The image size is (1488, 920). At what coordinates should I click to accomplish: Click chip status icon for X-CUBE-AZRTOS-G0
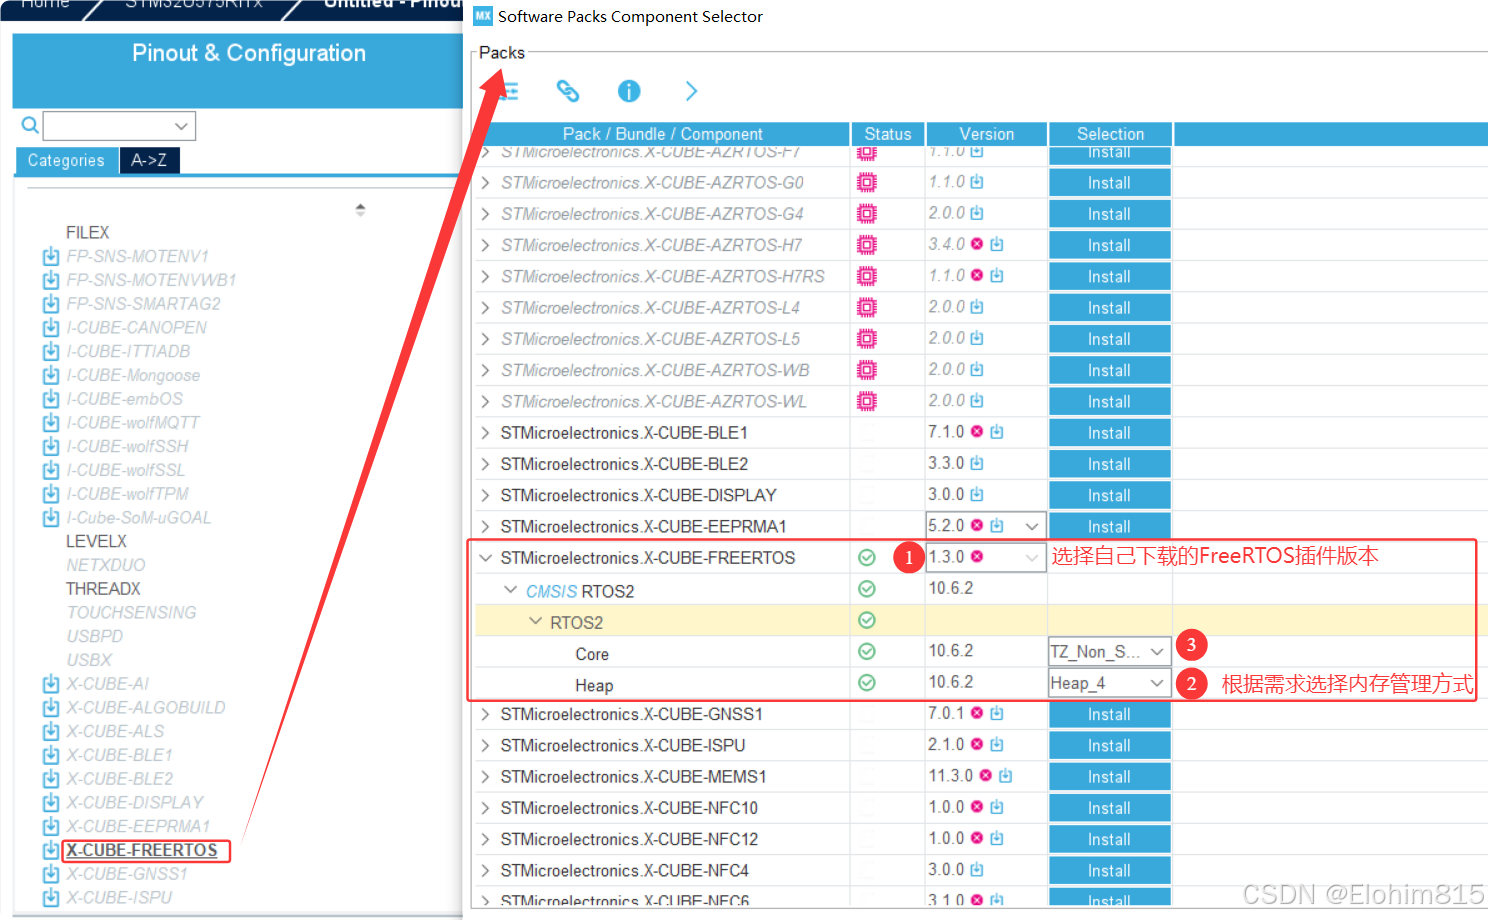pyautogui.click(x=867, y=182)
